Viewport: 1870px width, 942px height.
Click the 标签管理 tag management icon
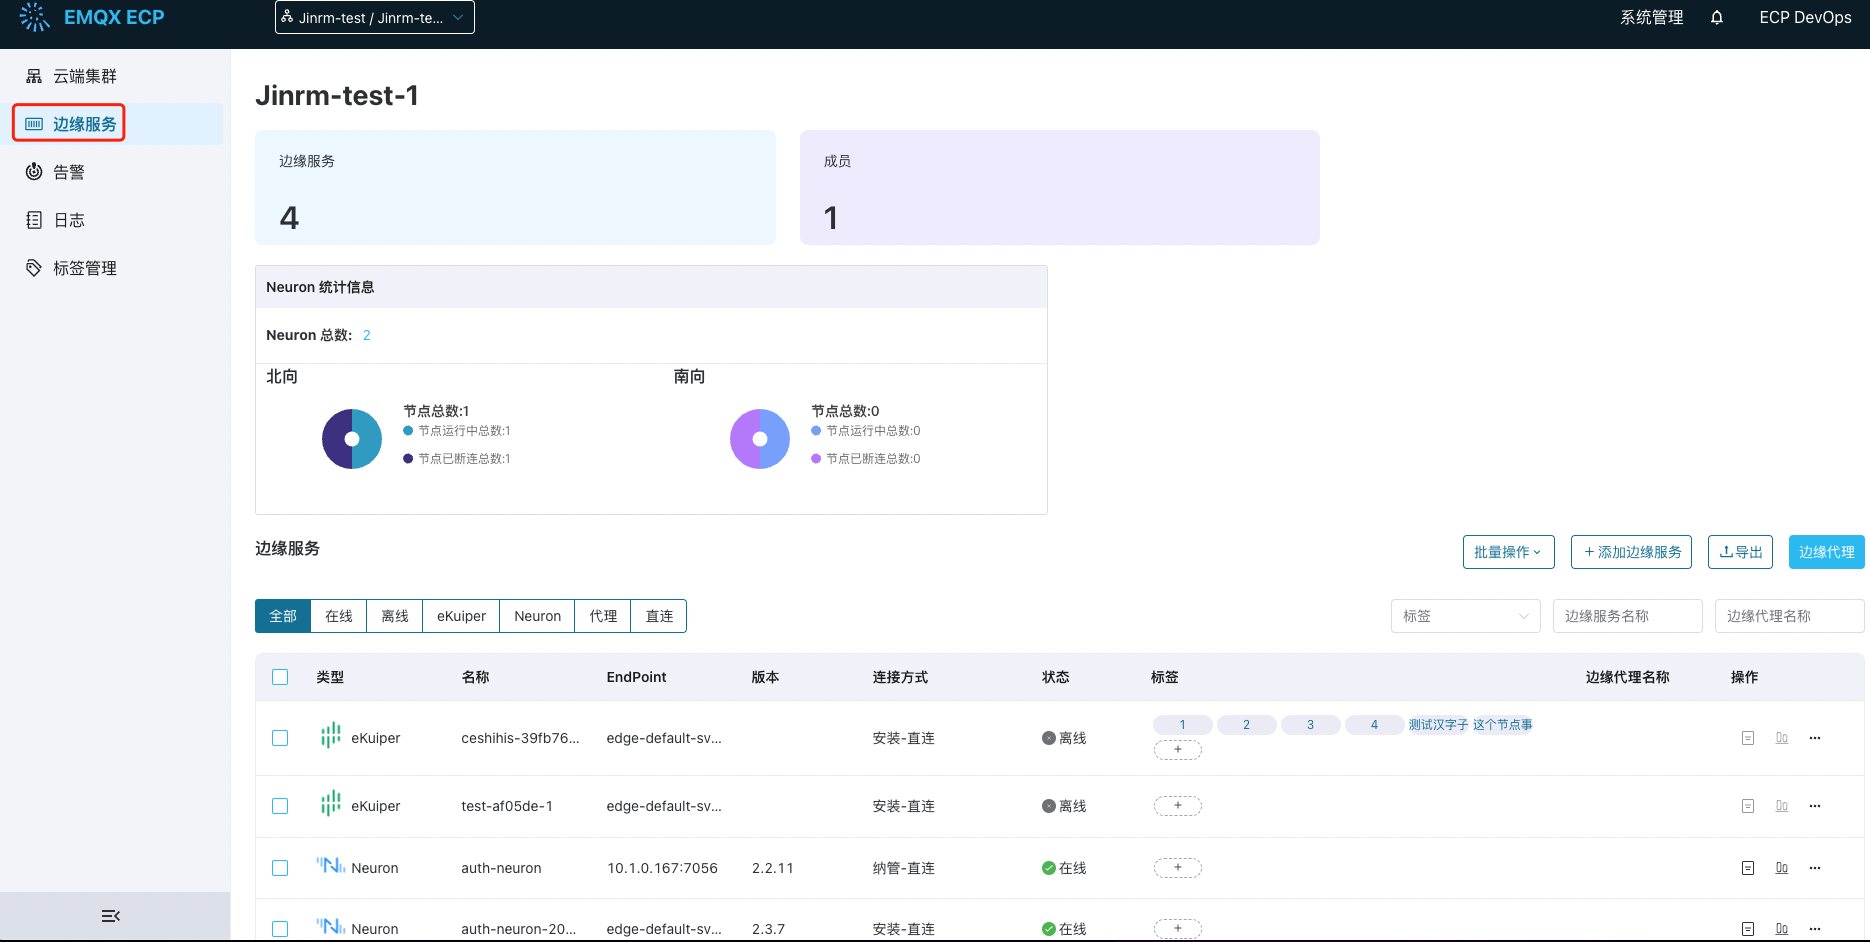pyautogui.click(x=33, y=267)
